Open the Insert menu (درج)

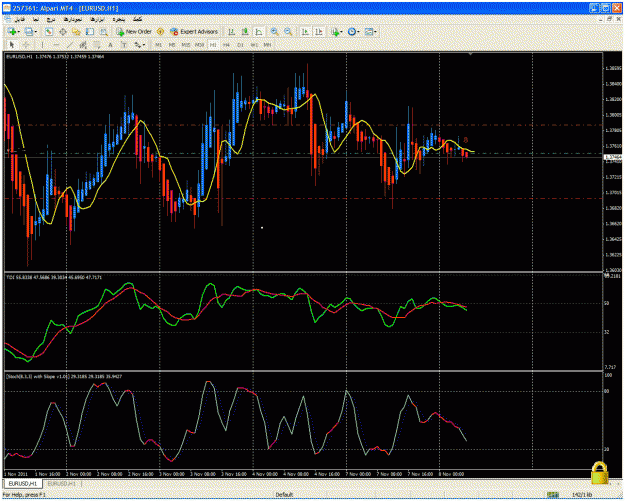point(51,19)
